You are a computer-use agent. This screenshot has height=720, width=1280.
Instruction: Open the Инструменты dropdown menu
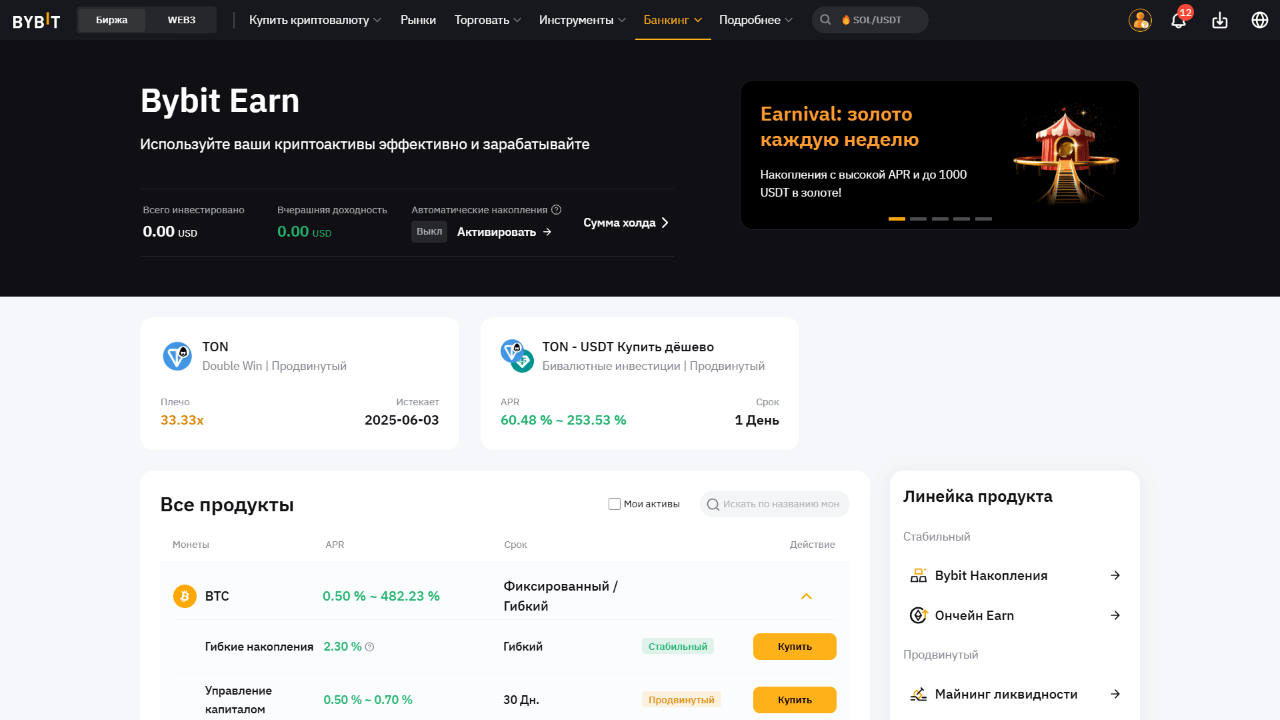tap(582, 20)
